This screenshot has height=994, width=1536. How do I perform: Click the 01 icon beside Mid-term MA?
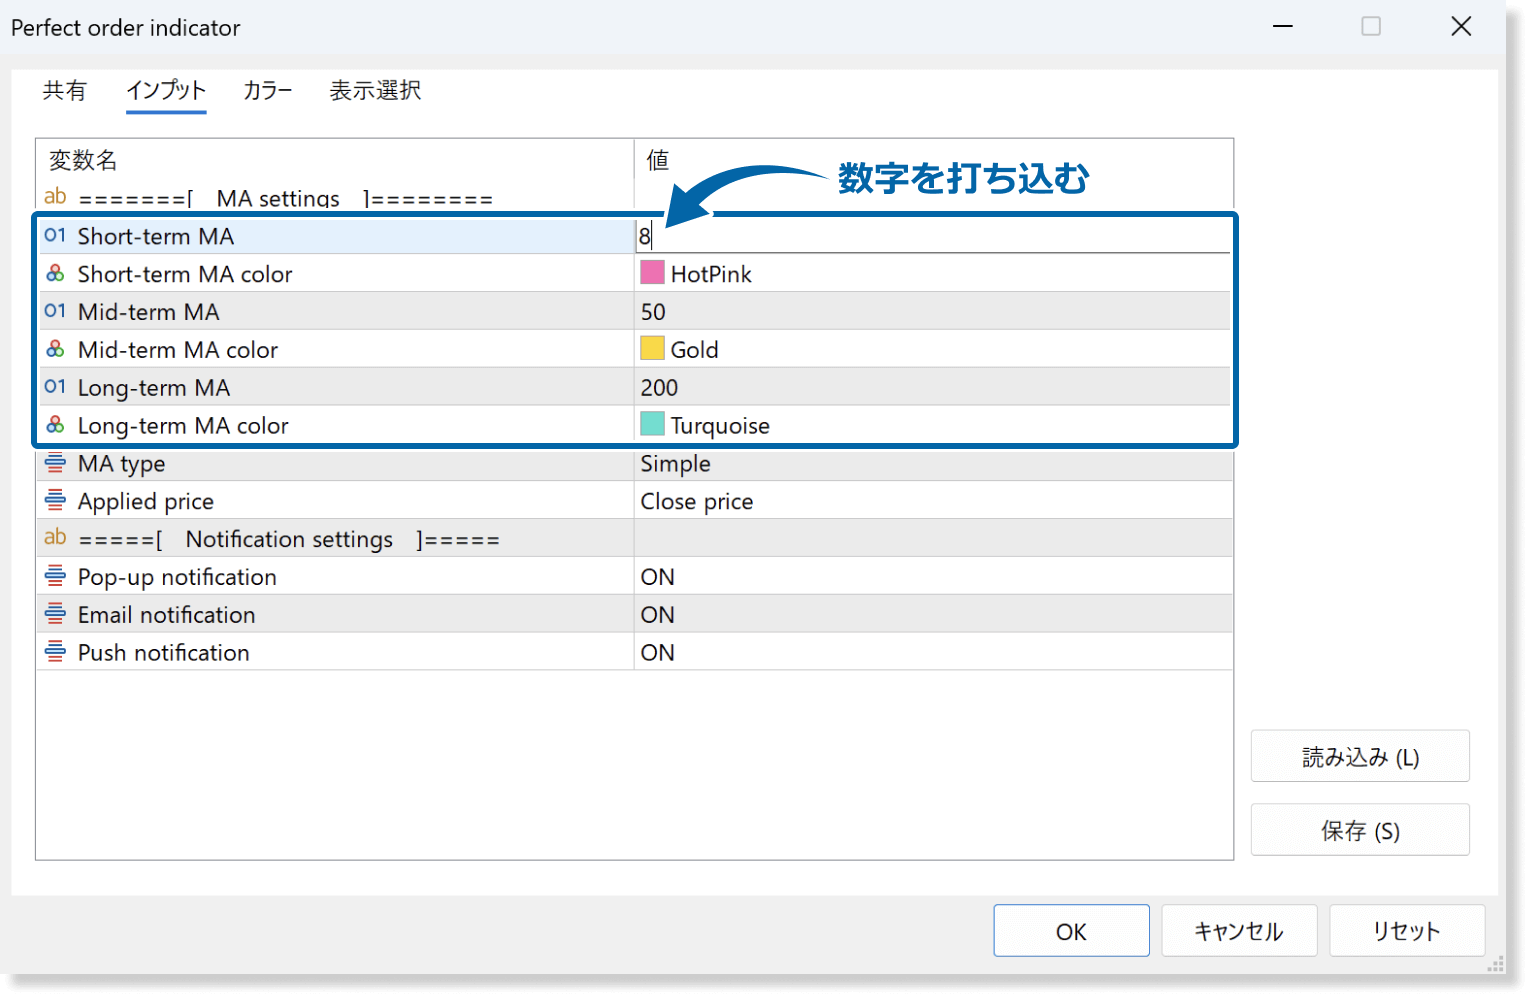(55, 311)
